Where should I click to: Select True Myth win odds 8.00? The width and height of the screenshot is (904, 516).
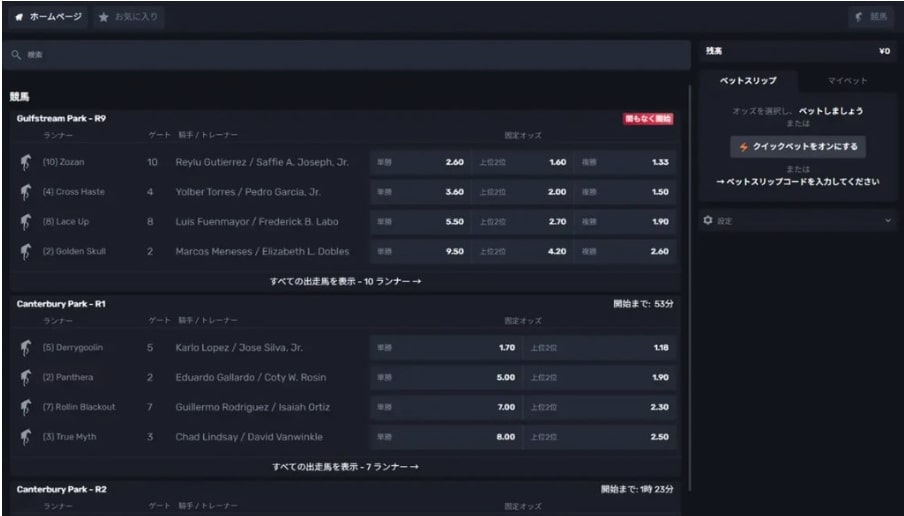tap(446, 437)
